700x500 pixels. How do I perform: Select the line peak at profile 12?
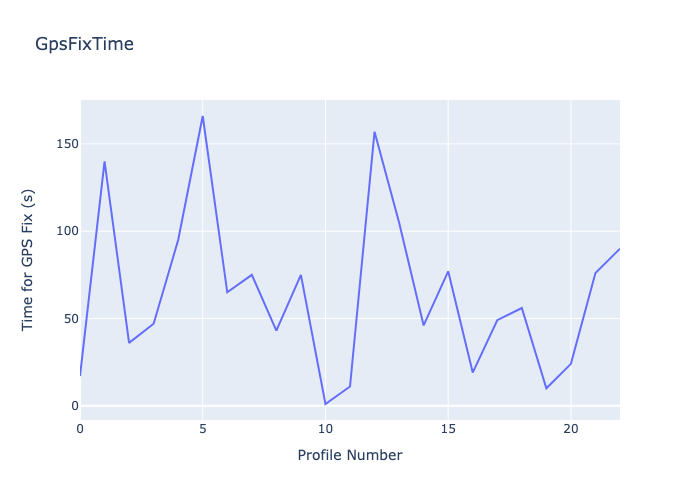374,132
